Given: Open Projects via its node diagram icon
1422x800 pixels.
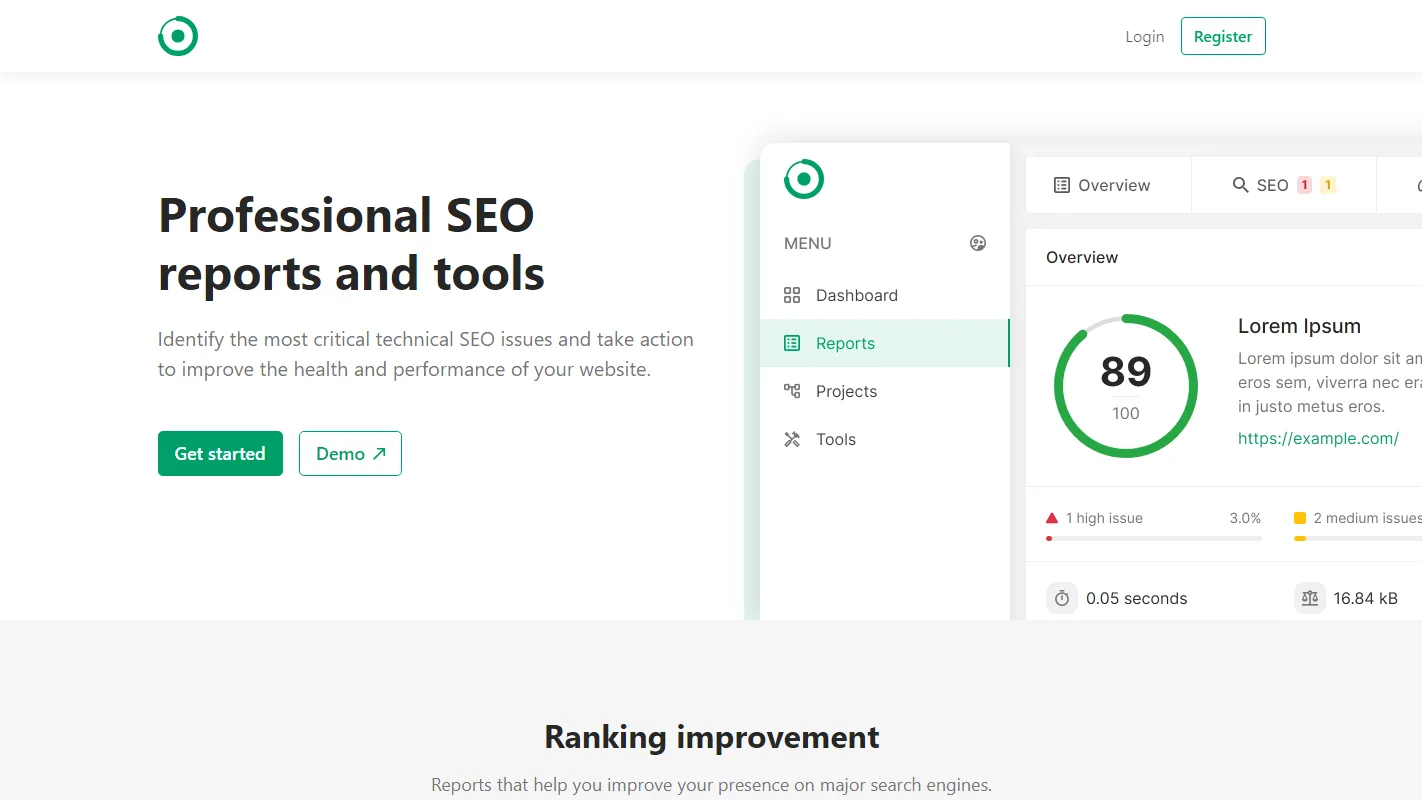Looking at the screenshot, I should (792, 391).
